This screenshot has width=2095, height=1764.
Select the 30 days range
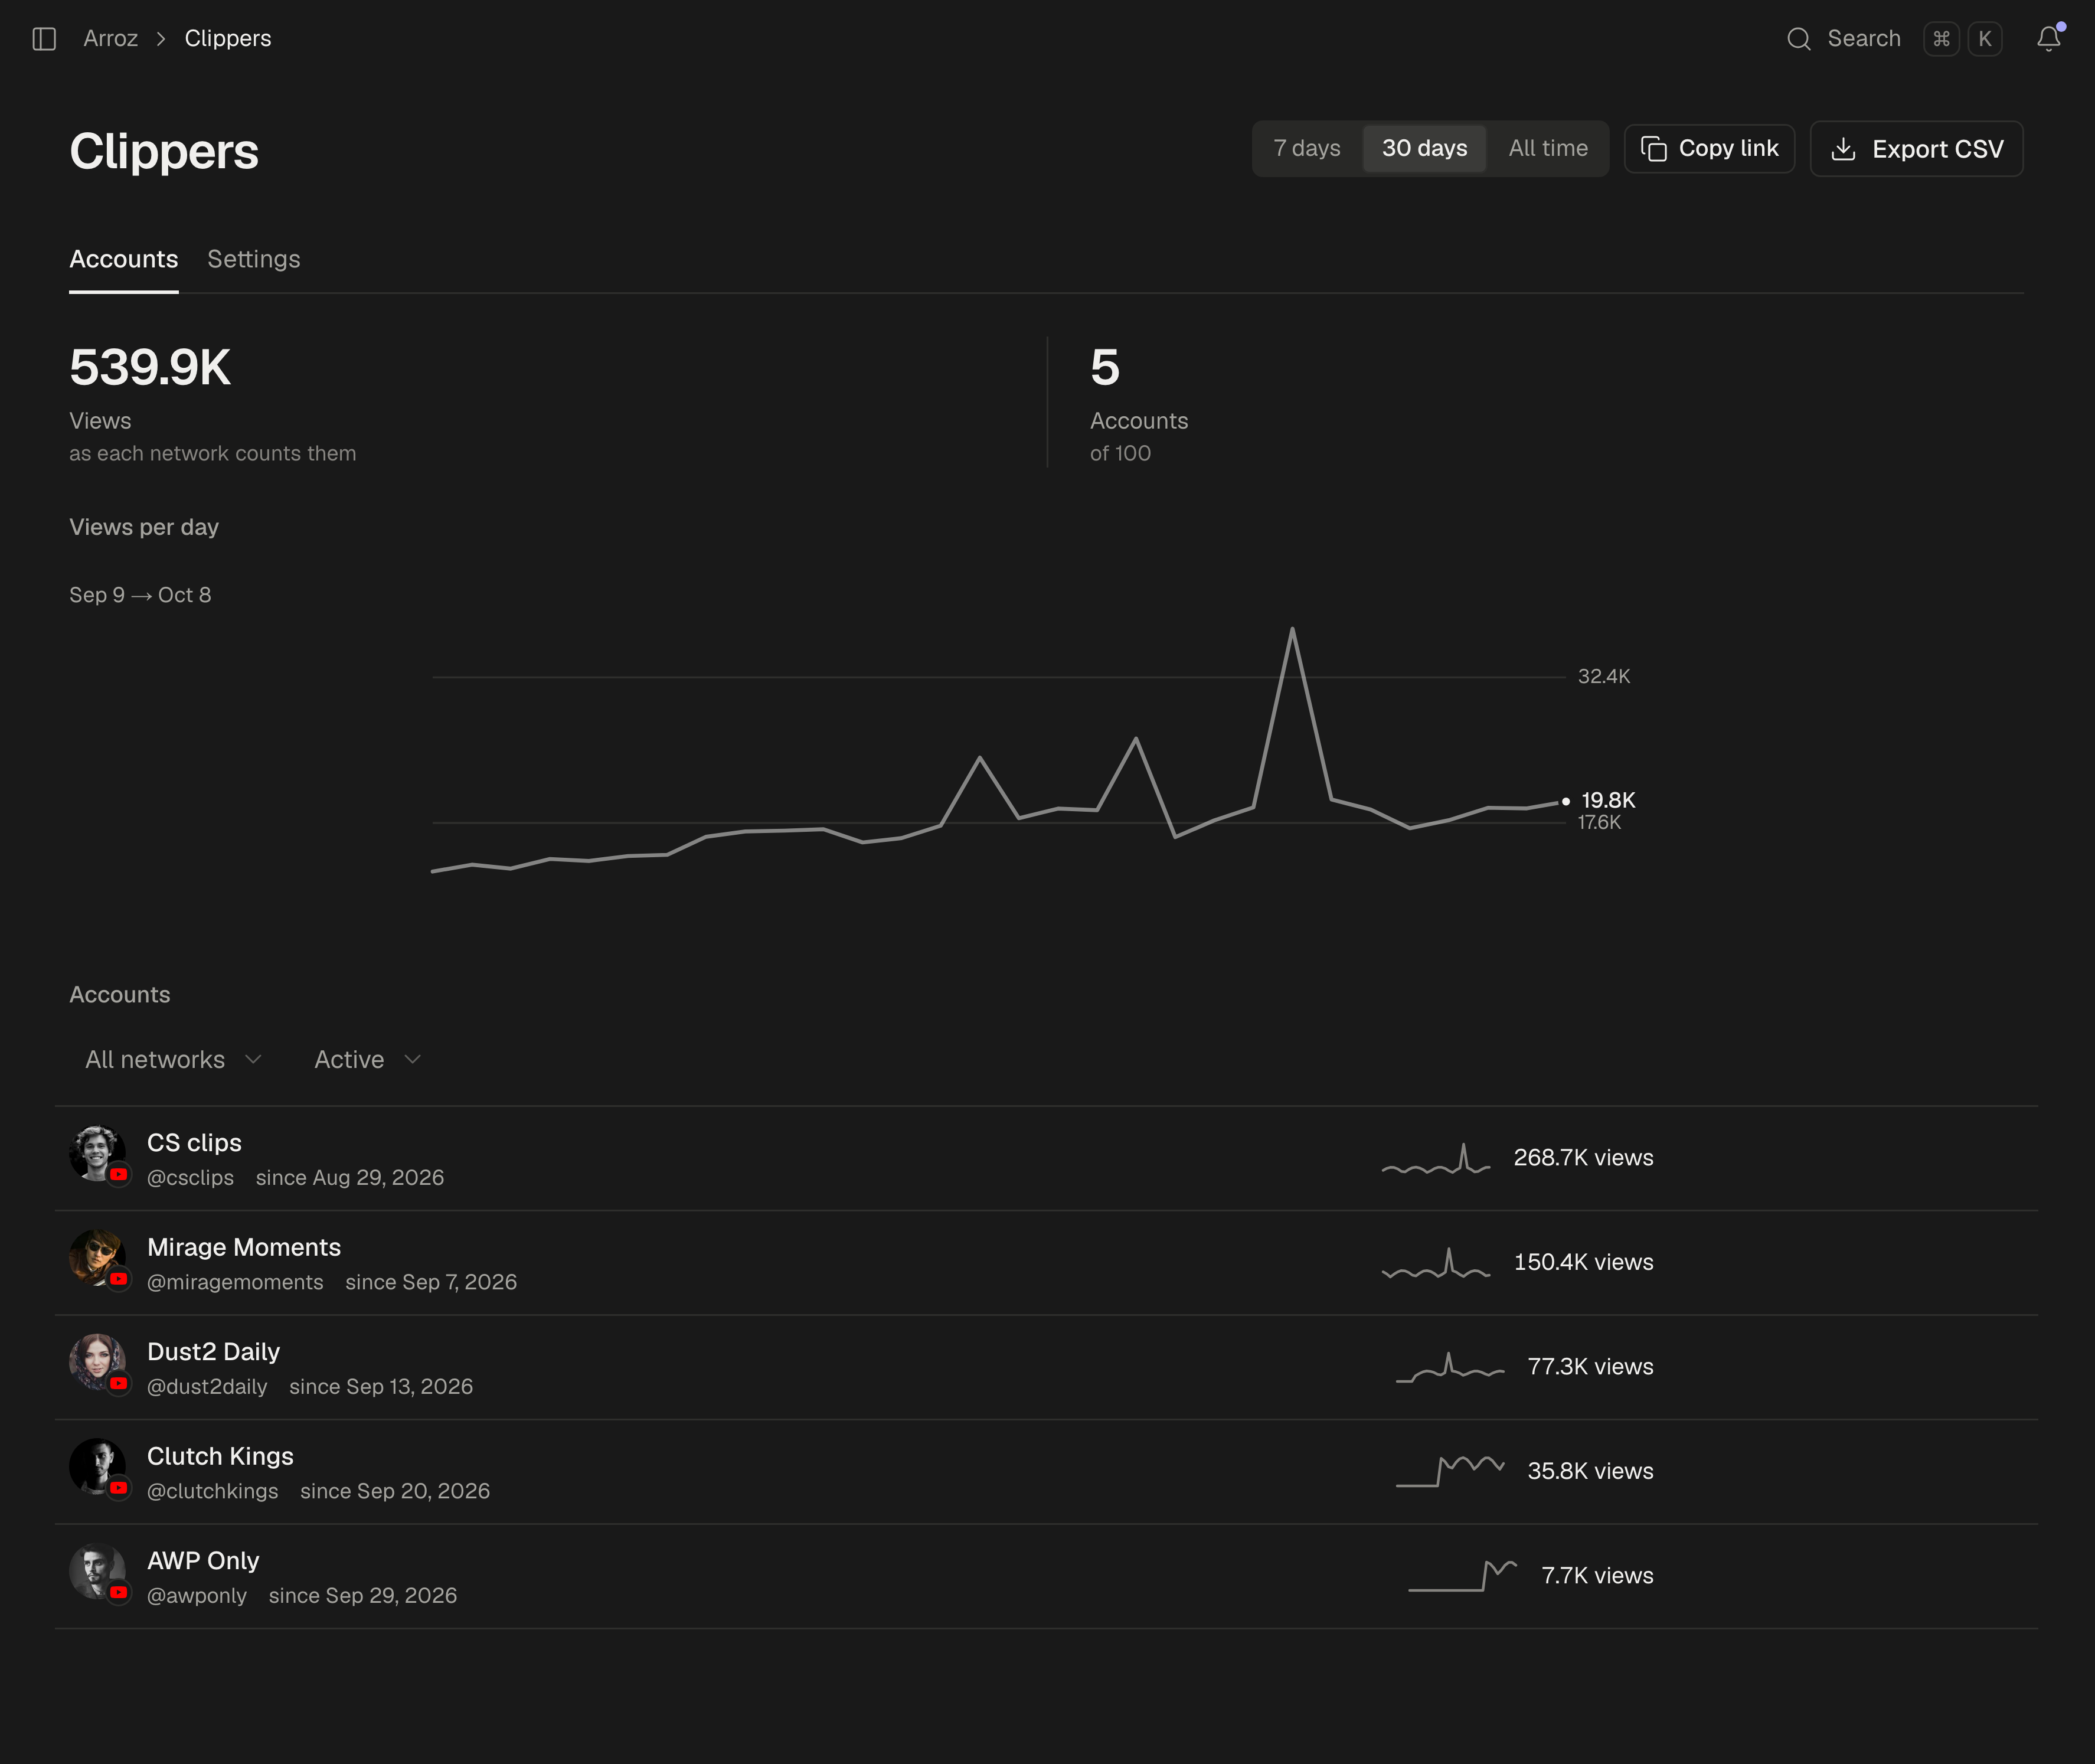[x=1424, y=149]
